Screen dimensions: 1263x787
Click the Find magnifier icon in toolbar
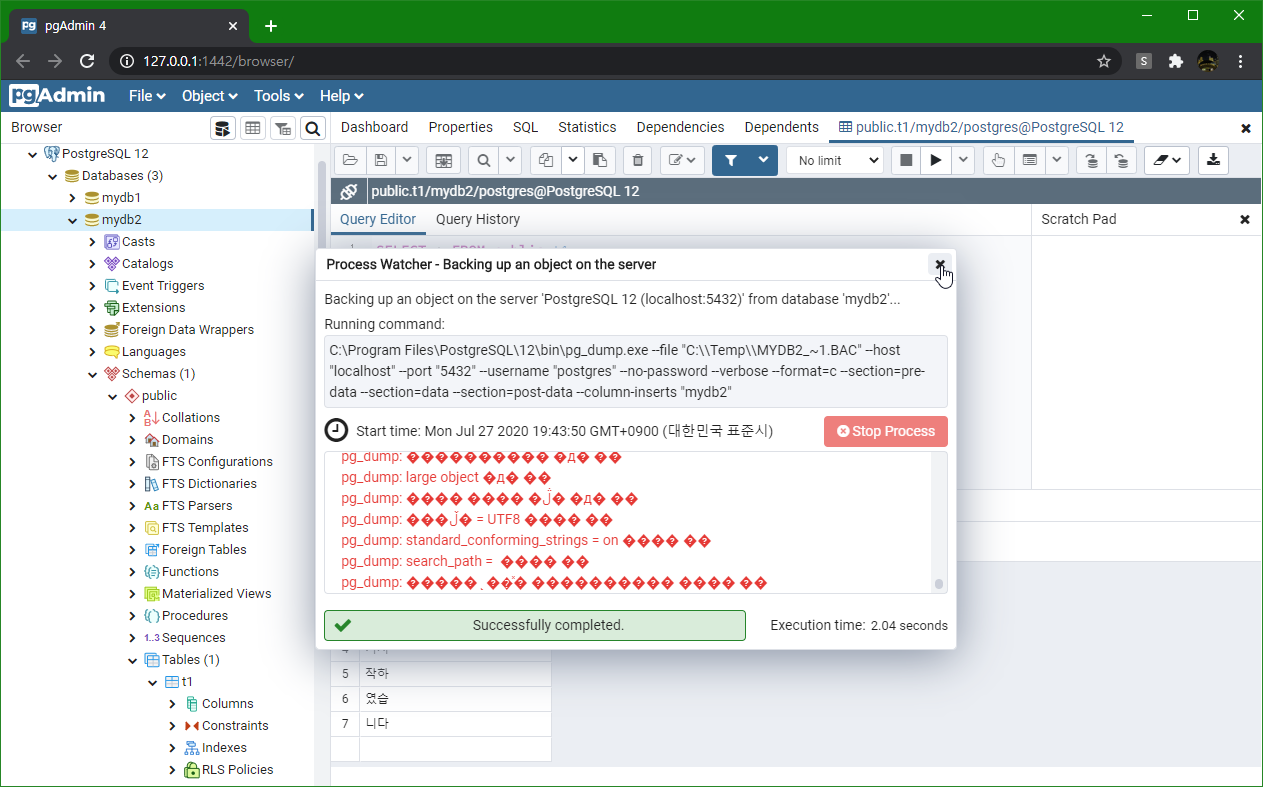click(483, 160)
